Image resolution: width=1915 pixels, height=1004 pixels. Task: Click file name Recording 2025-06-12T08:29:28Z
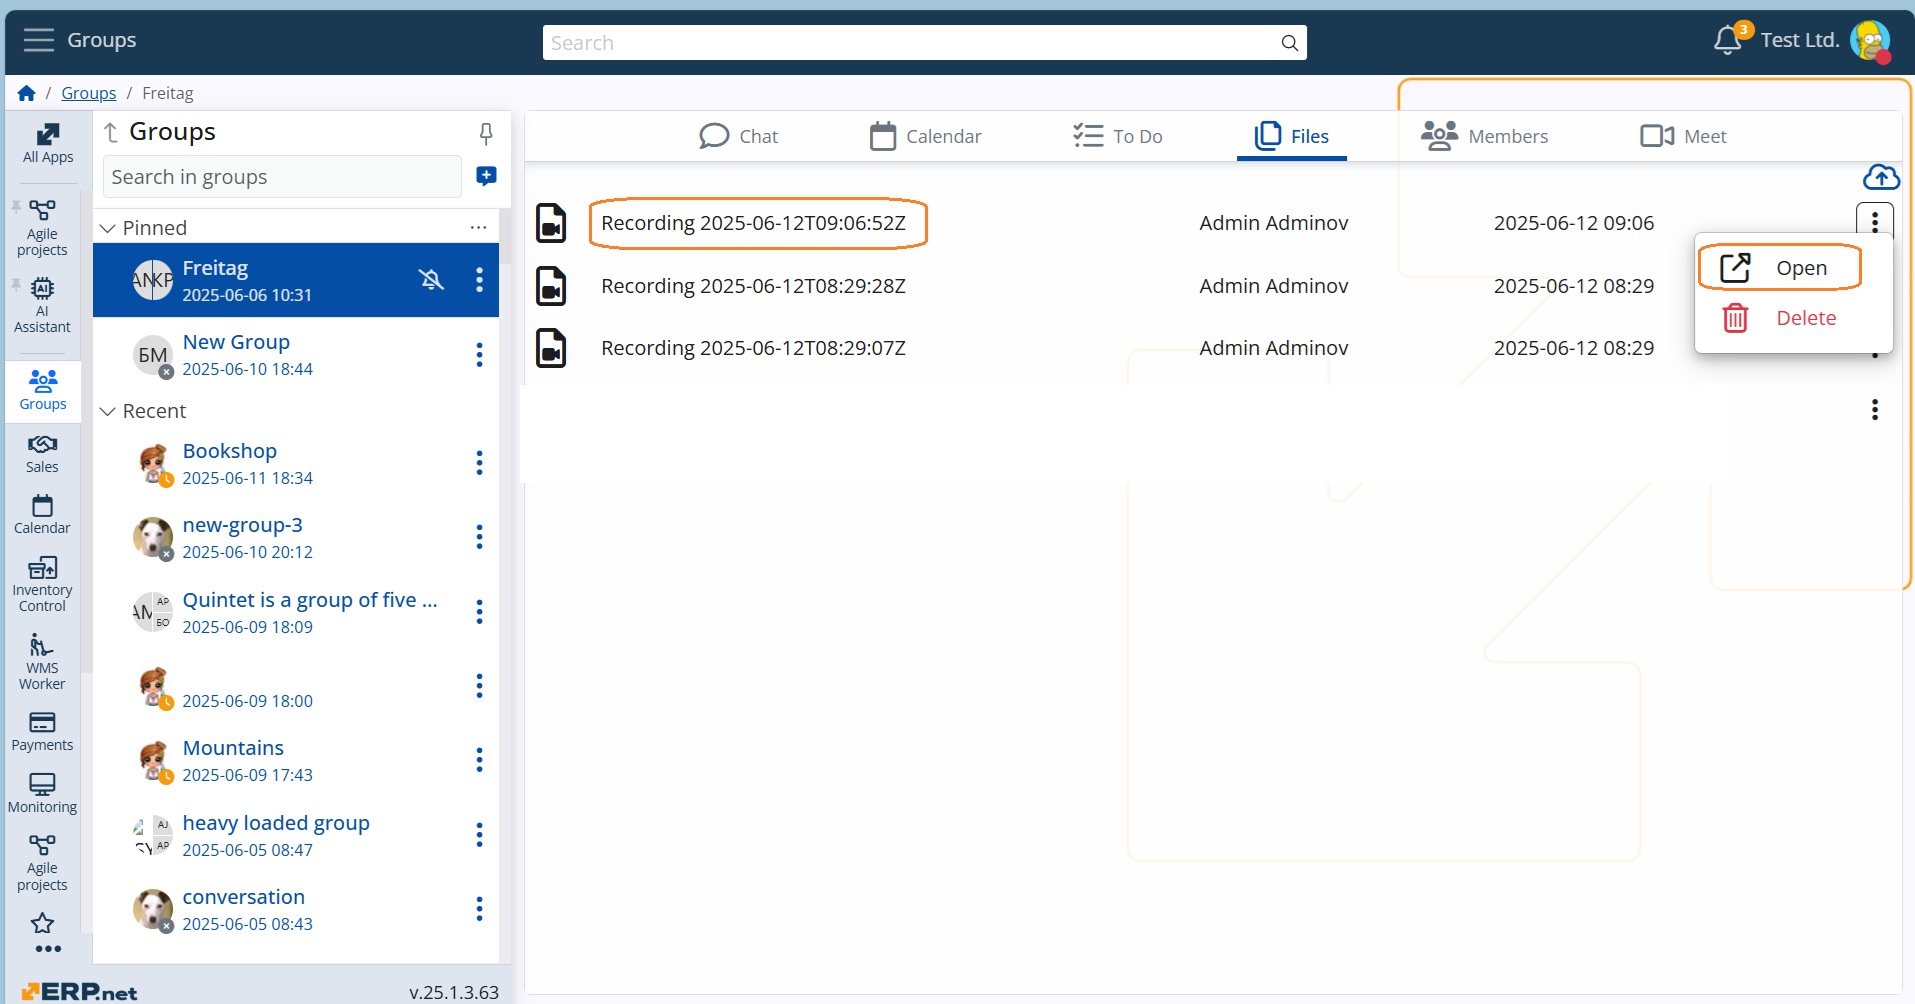pyautogui.click(x=753, y=286)
